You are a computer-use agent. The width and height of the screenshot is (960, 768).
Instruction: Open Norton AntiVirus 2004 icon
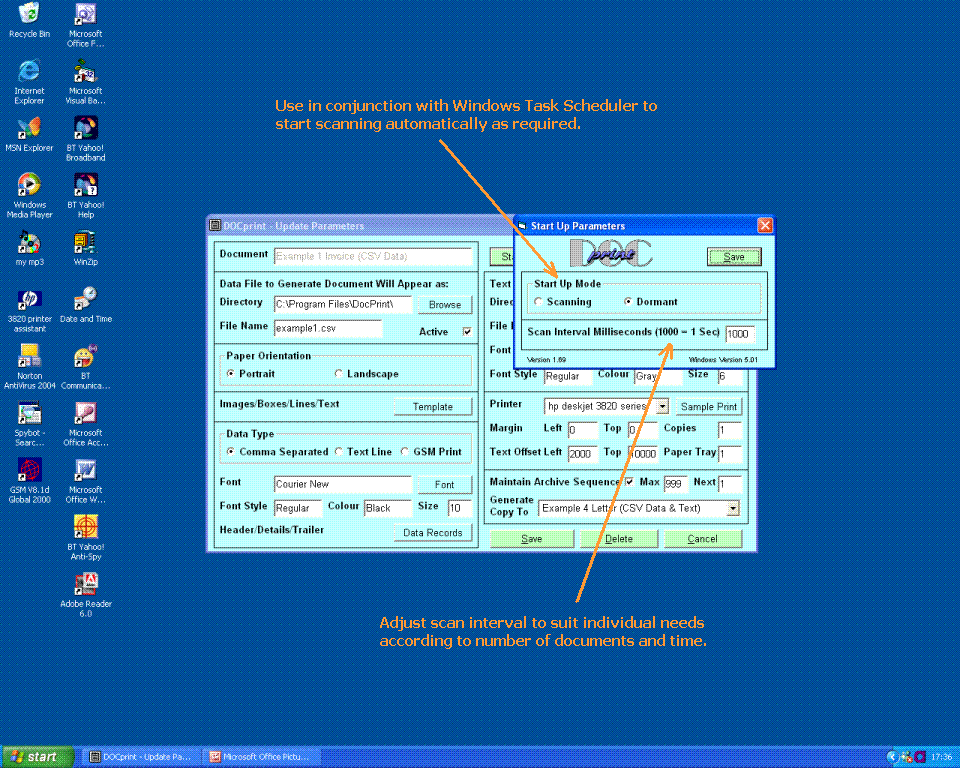click(29, 357)
